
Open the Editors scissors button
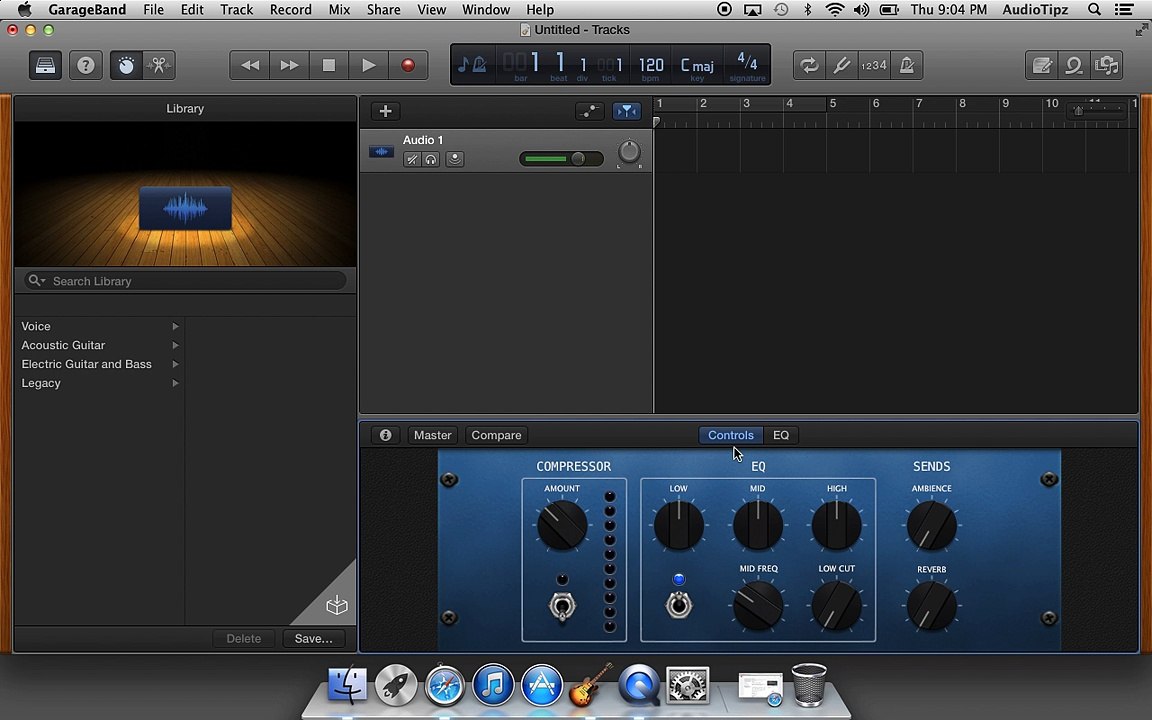(158, 65)
